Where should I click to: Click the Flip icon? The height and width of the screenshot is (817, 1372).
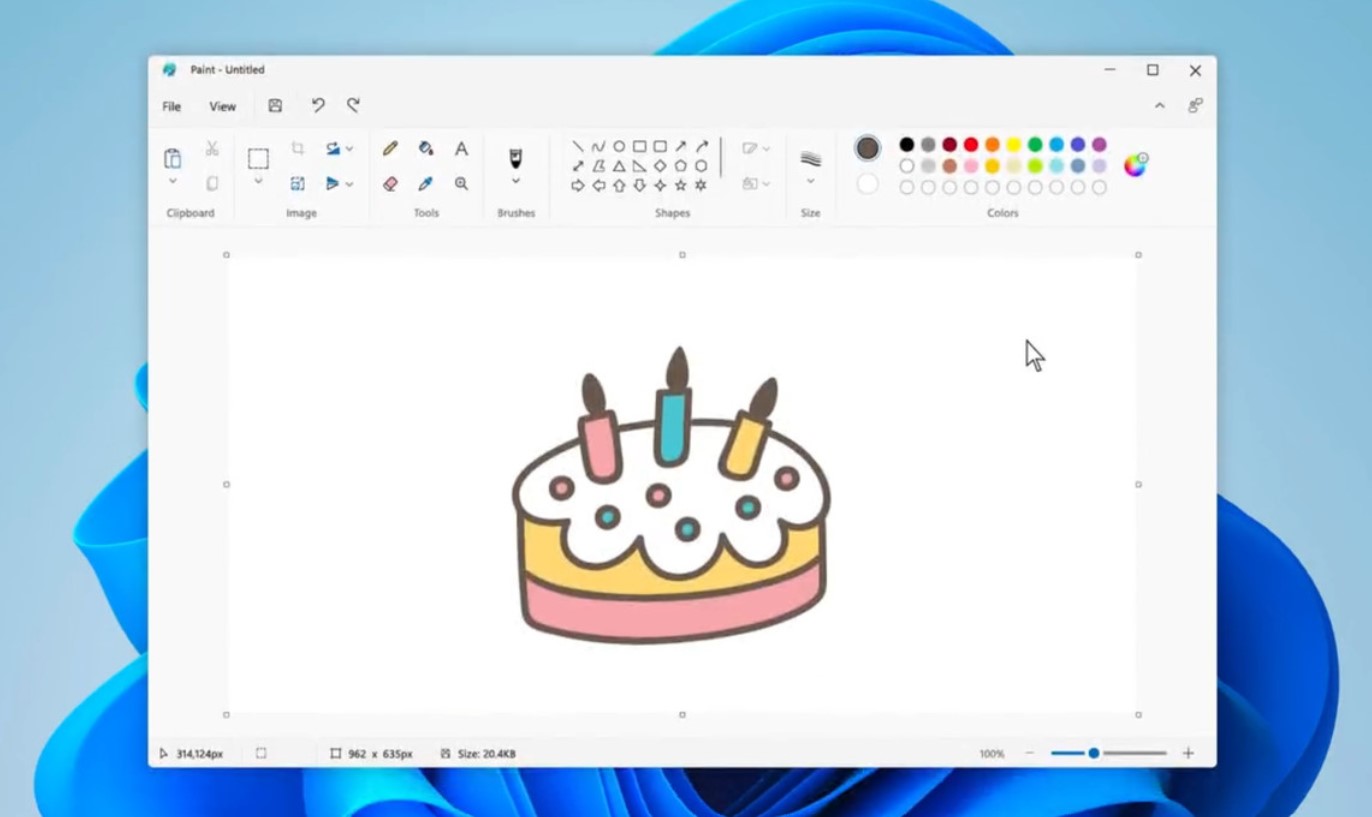(333, 183)
